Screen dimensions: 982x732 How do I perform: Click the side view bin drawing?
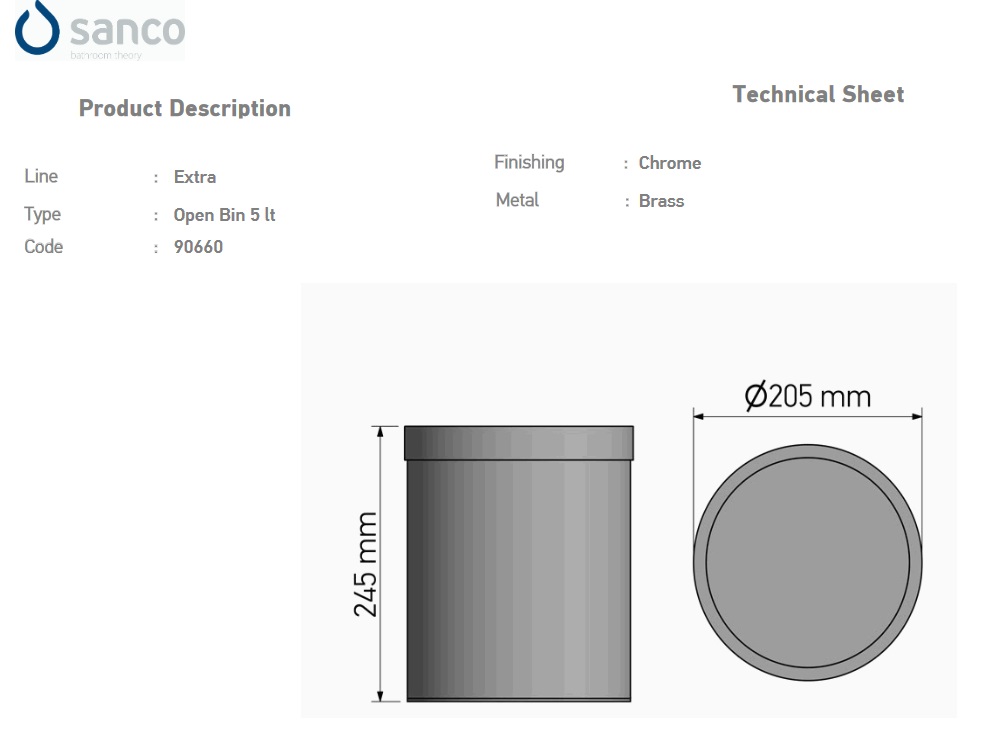(x=519, y=564)
